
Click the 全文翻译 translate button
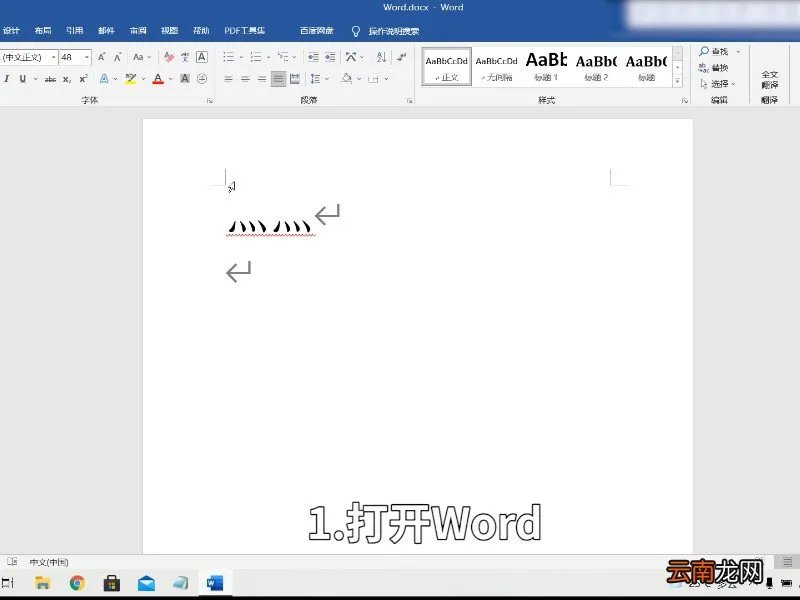pos(770,79)
